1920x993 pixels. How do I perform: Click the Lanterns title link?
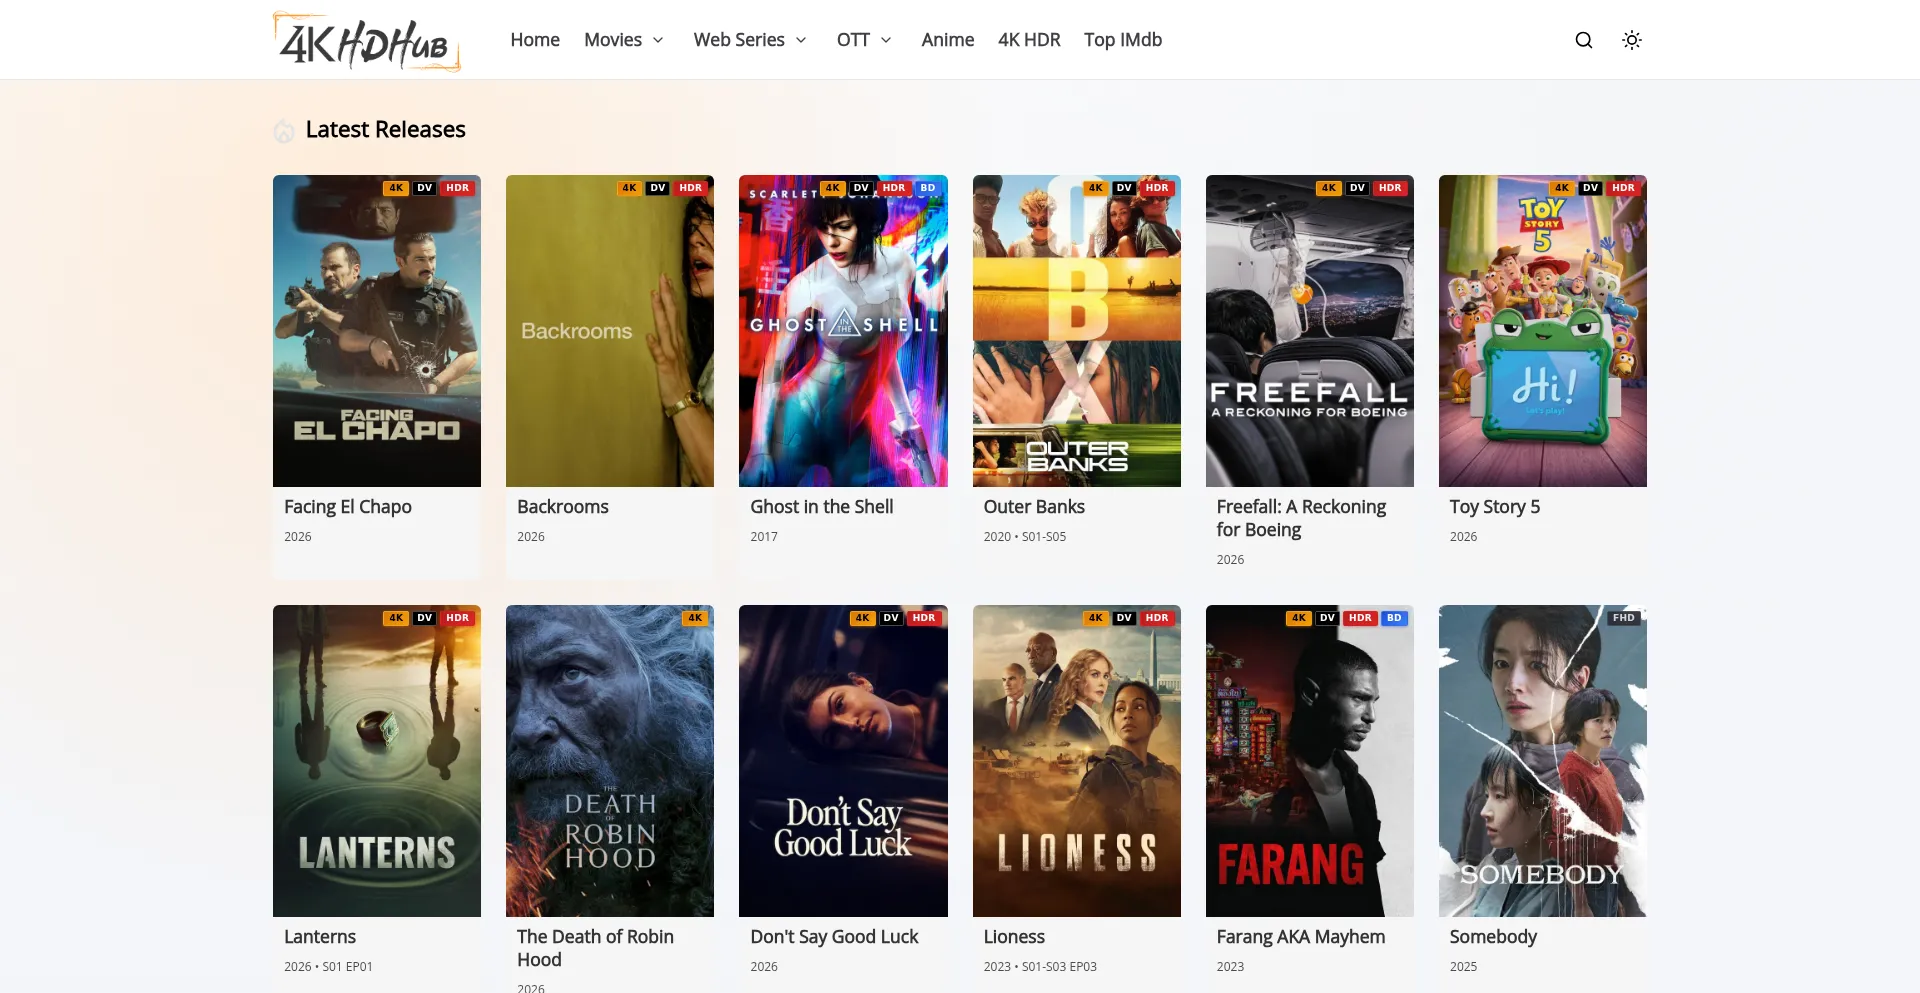[320, 937]
